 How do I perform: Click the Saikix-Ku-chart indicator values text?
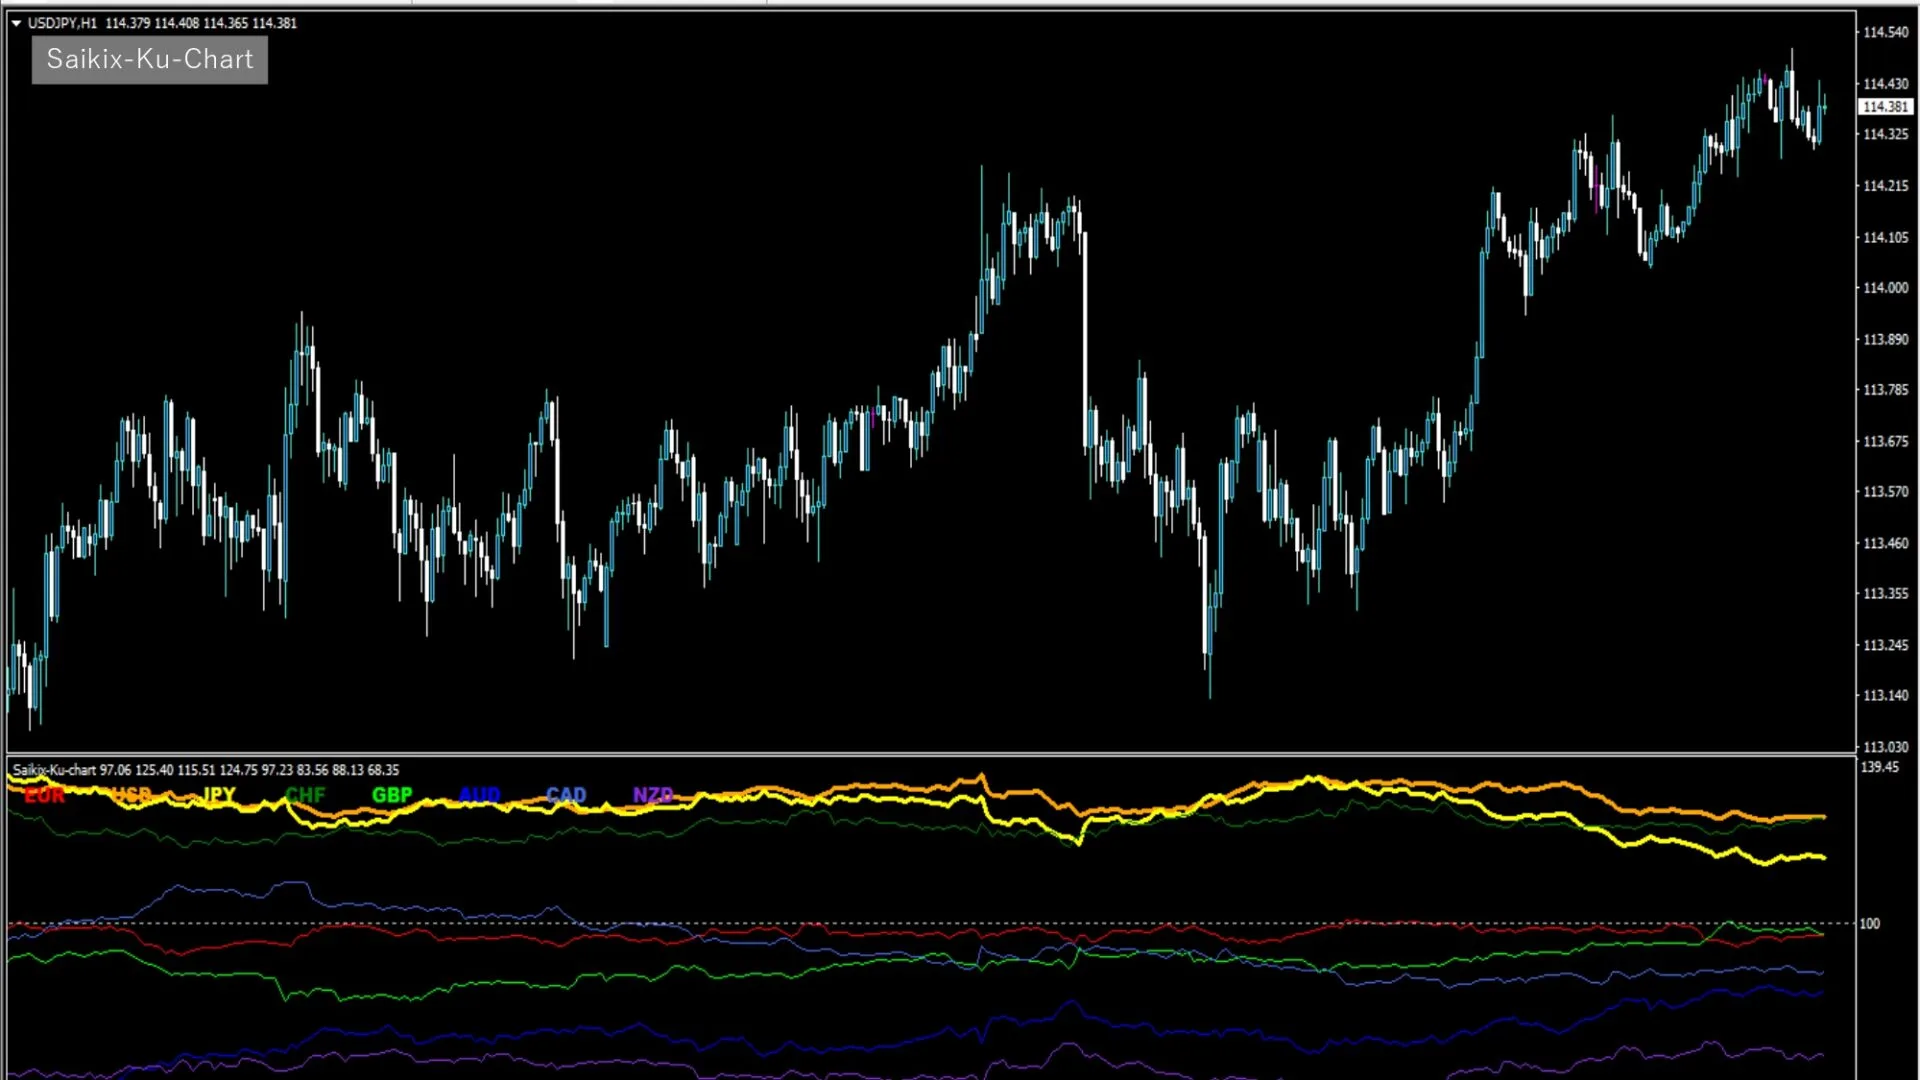(205, 770)
